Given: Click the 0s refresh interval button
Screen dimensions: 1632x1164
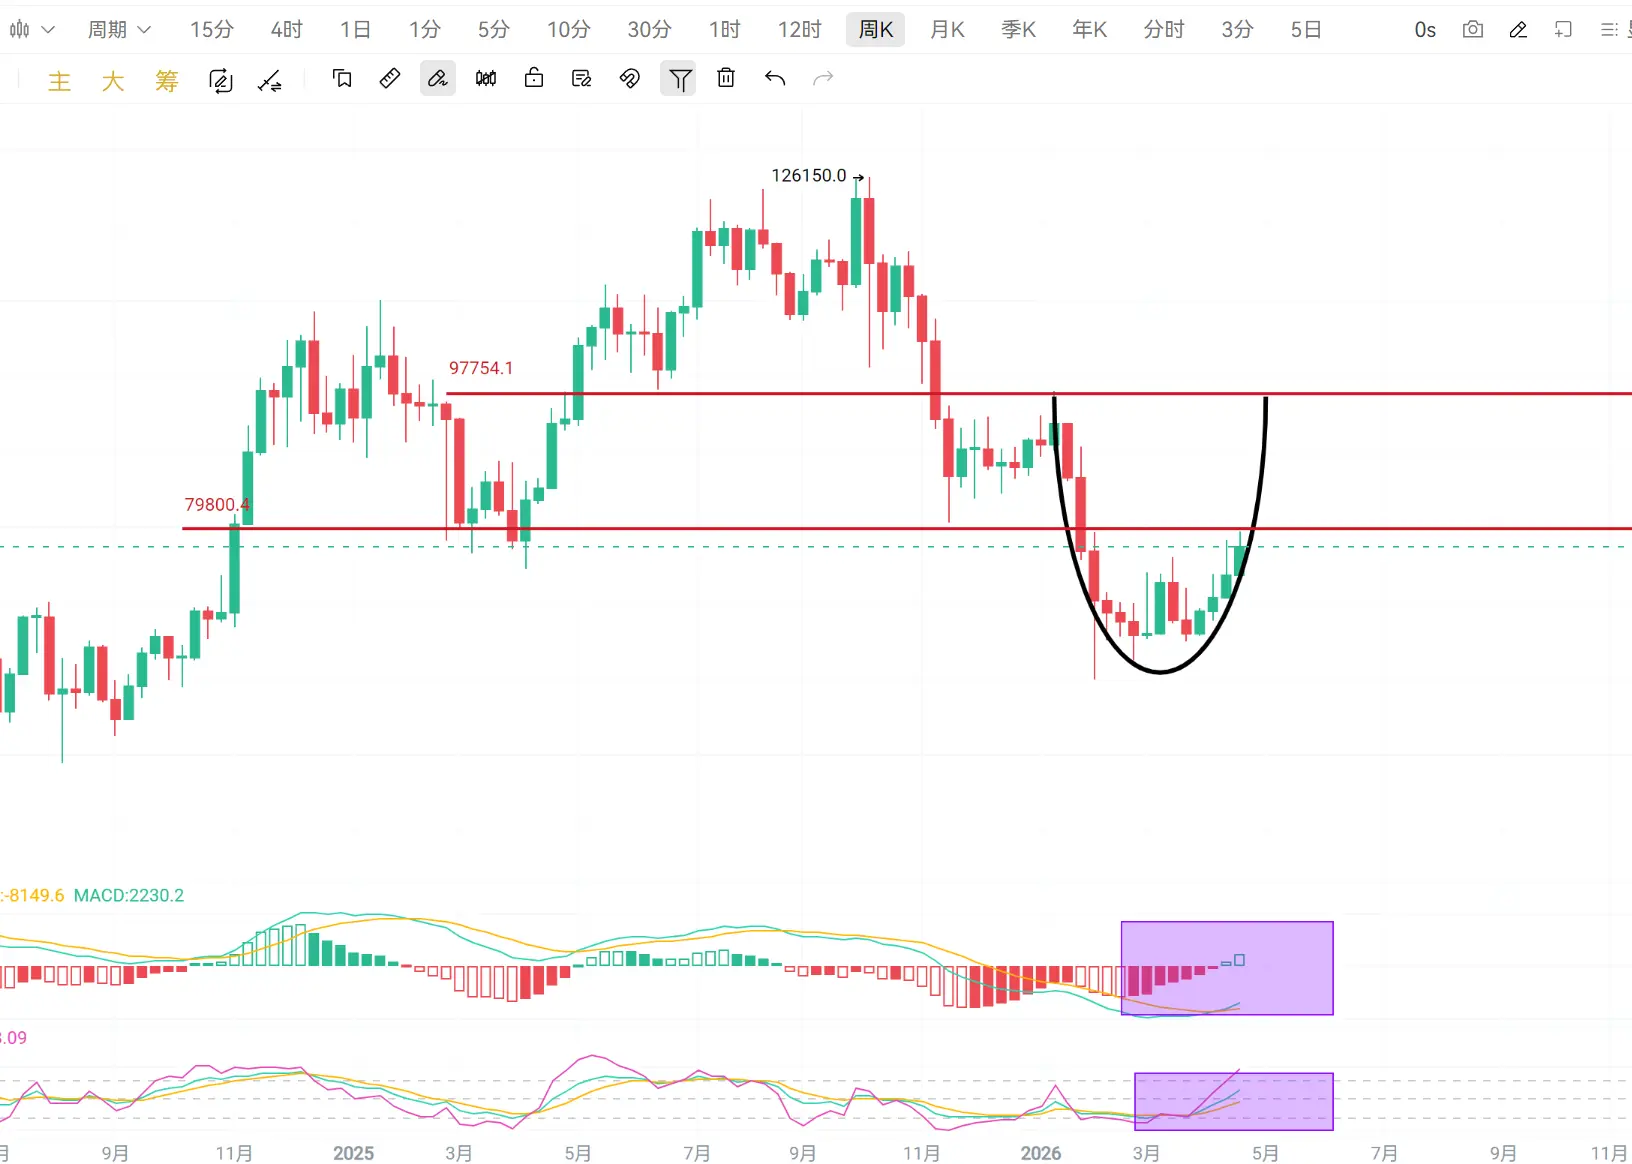Looking at the screenshot, I should point(1425,30).
